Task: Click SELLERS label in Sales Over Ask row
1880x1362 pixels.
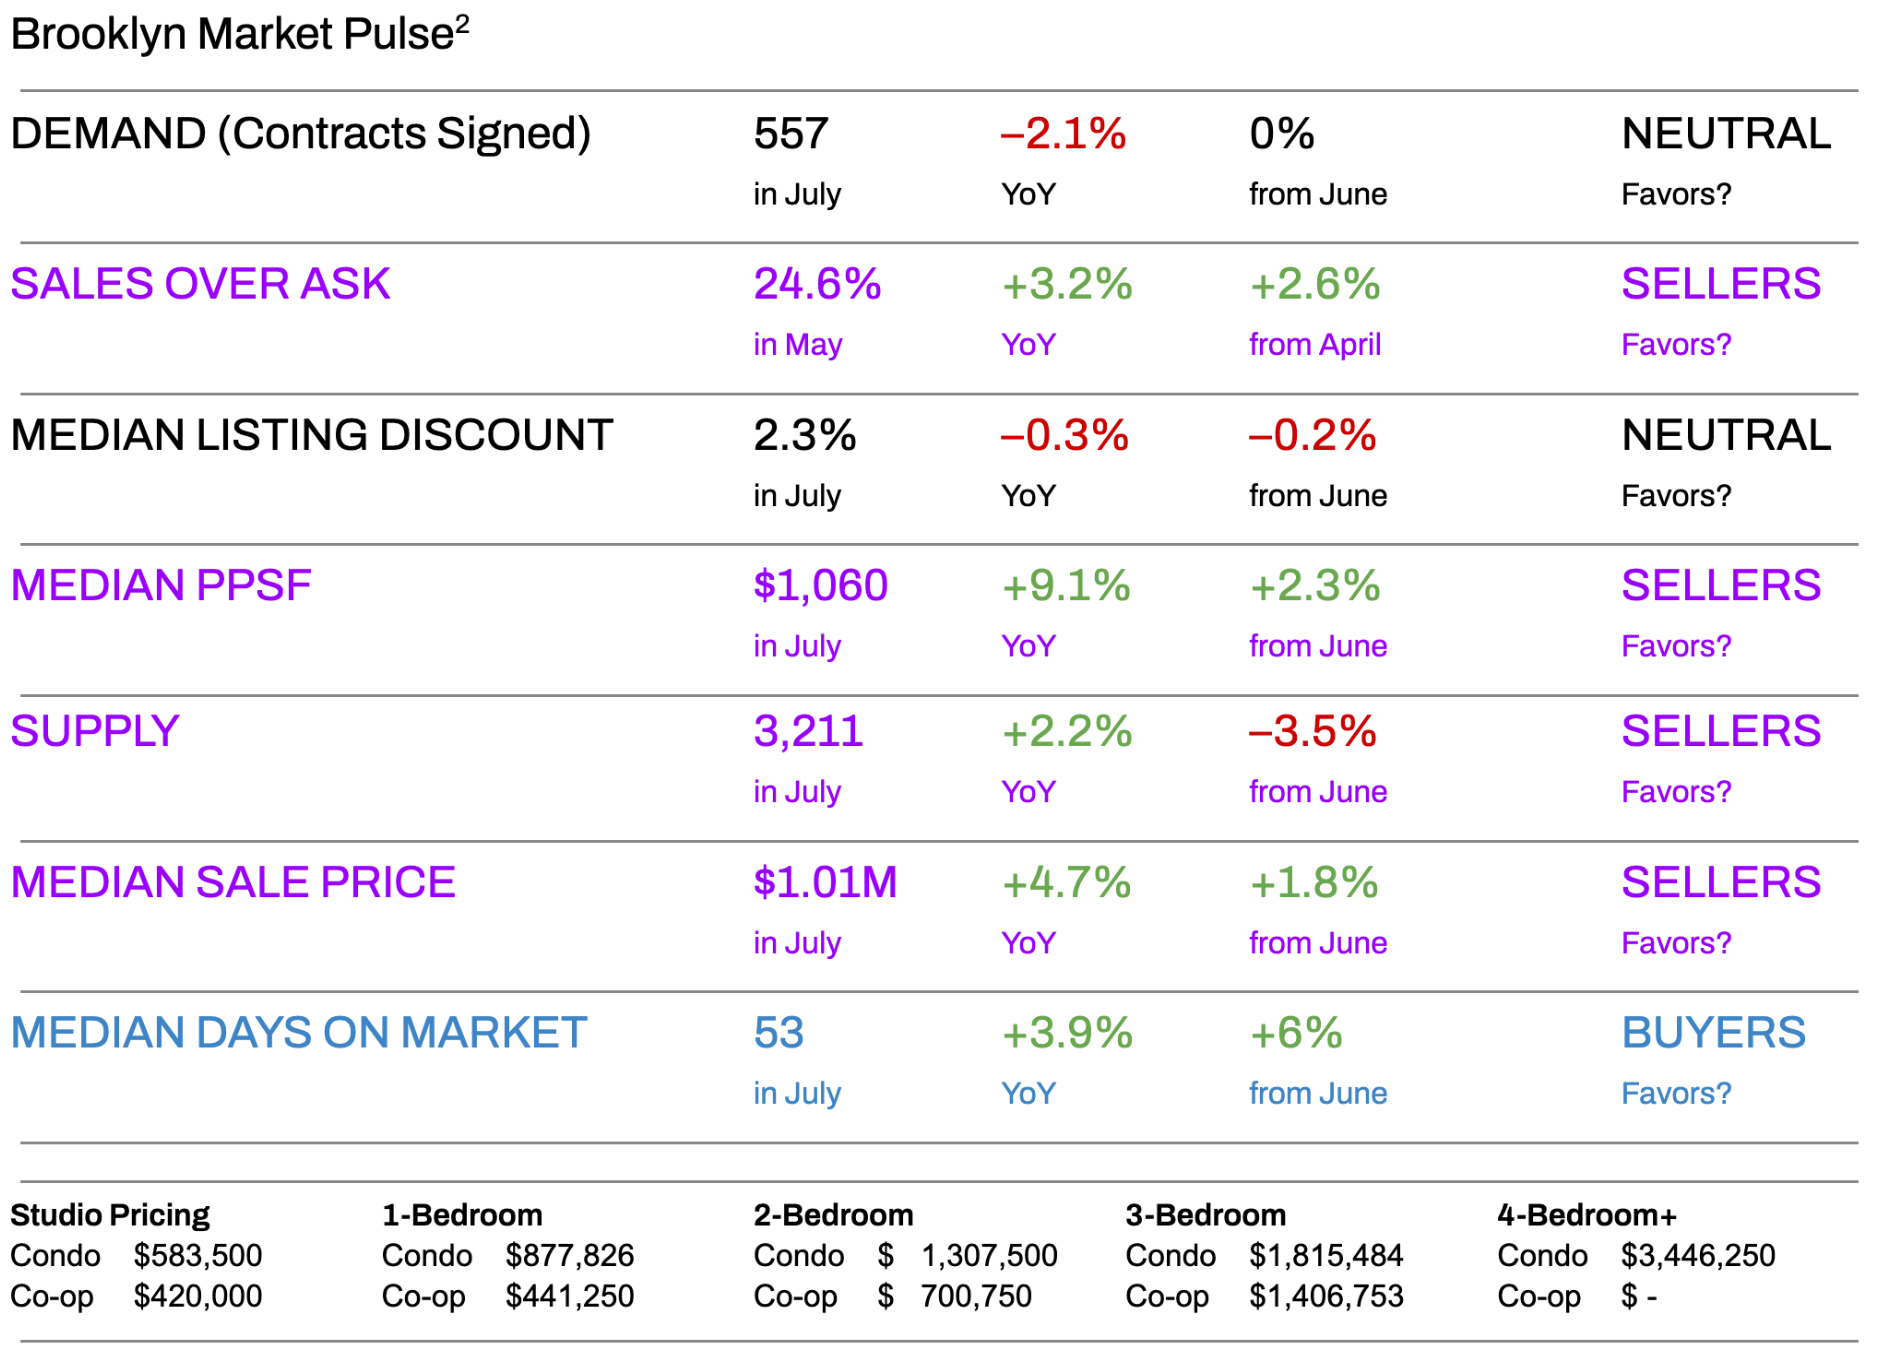Action: pyautogui.click(x=1720, y=284)
